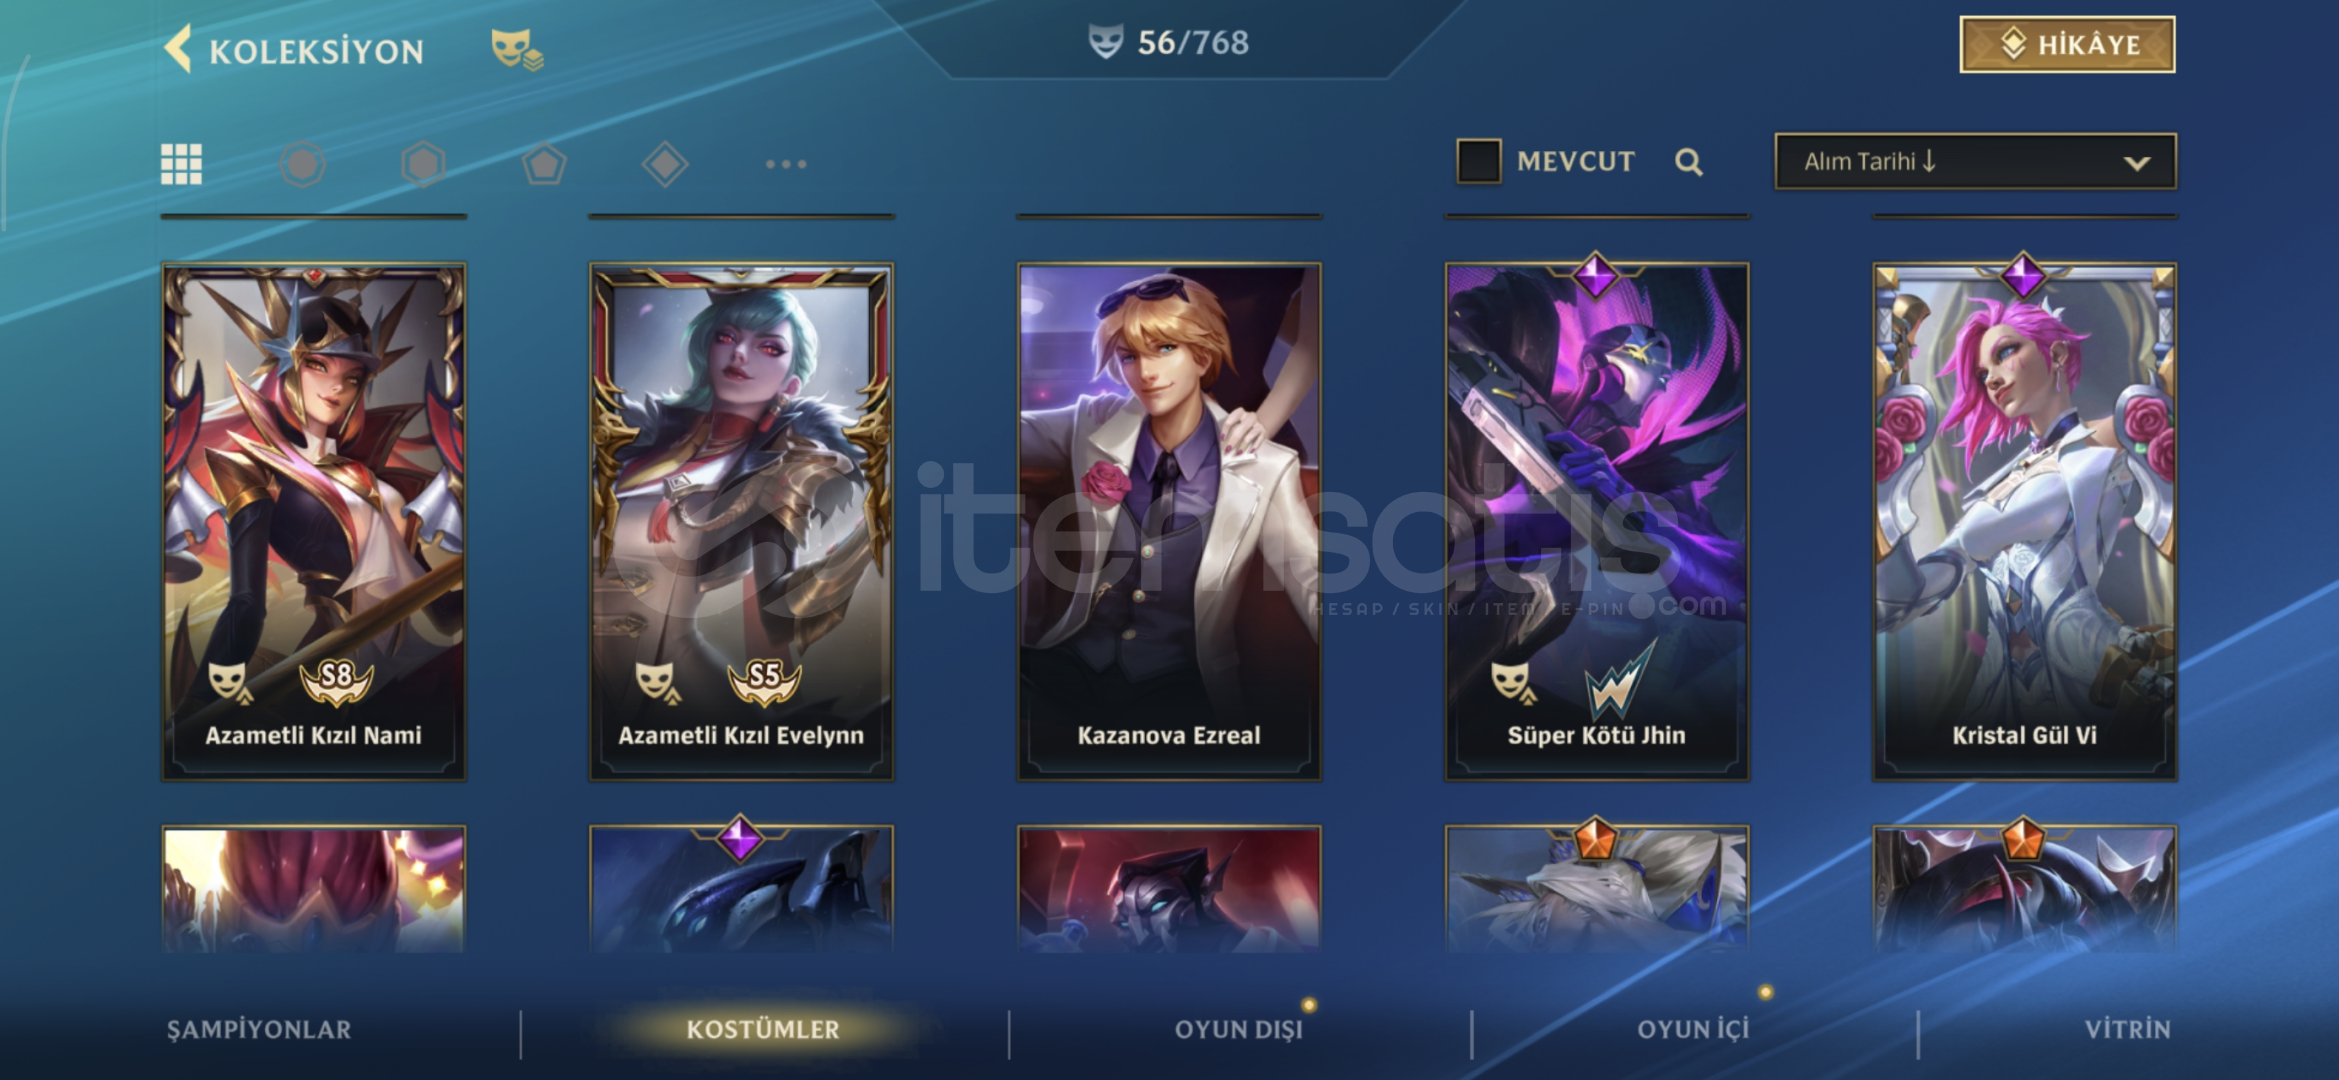Click the search magnifier icon
Viewport: 2339px width, 1080px height.
(x=1688, y=162)
